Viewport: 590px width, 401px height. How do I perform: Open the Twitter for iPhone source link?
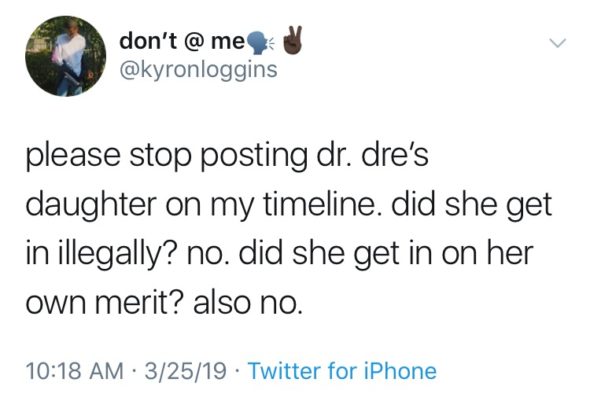[342, 371]
